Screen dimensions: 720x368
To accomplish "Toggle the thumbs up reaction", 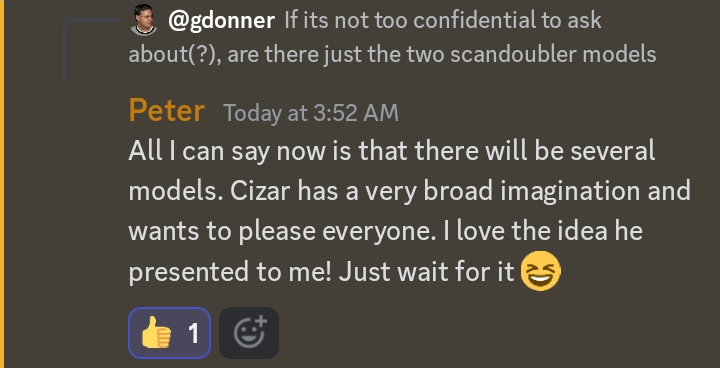I will [x=169, y=333].
